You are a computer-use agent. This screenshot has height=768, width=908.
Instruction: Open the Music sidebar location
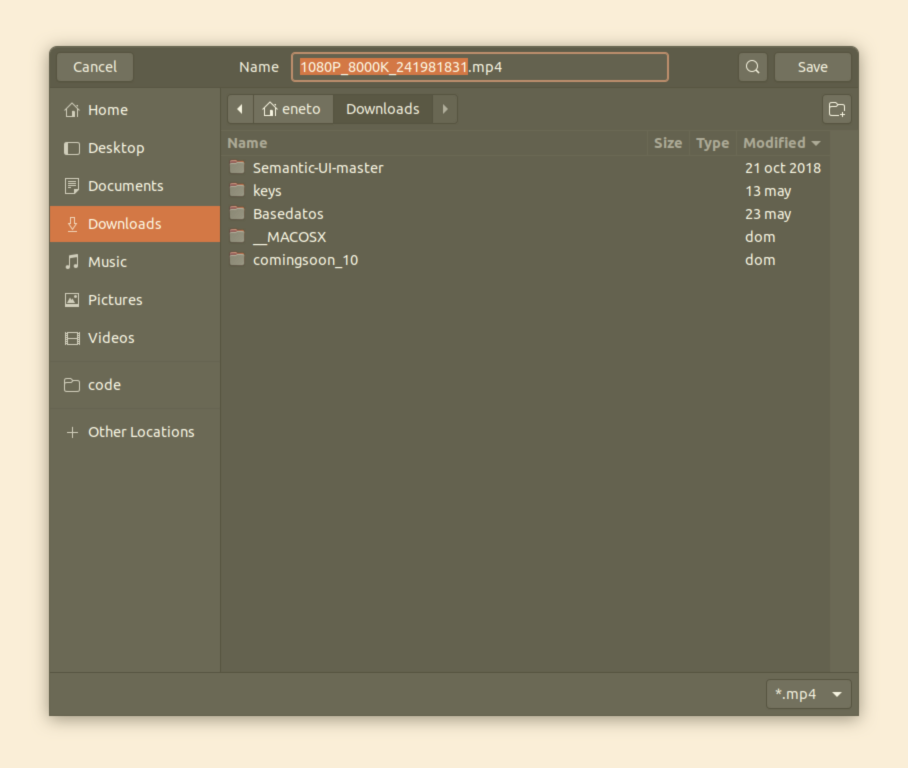point(107,262)
